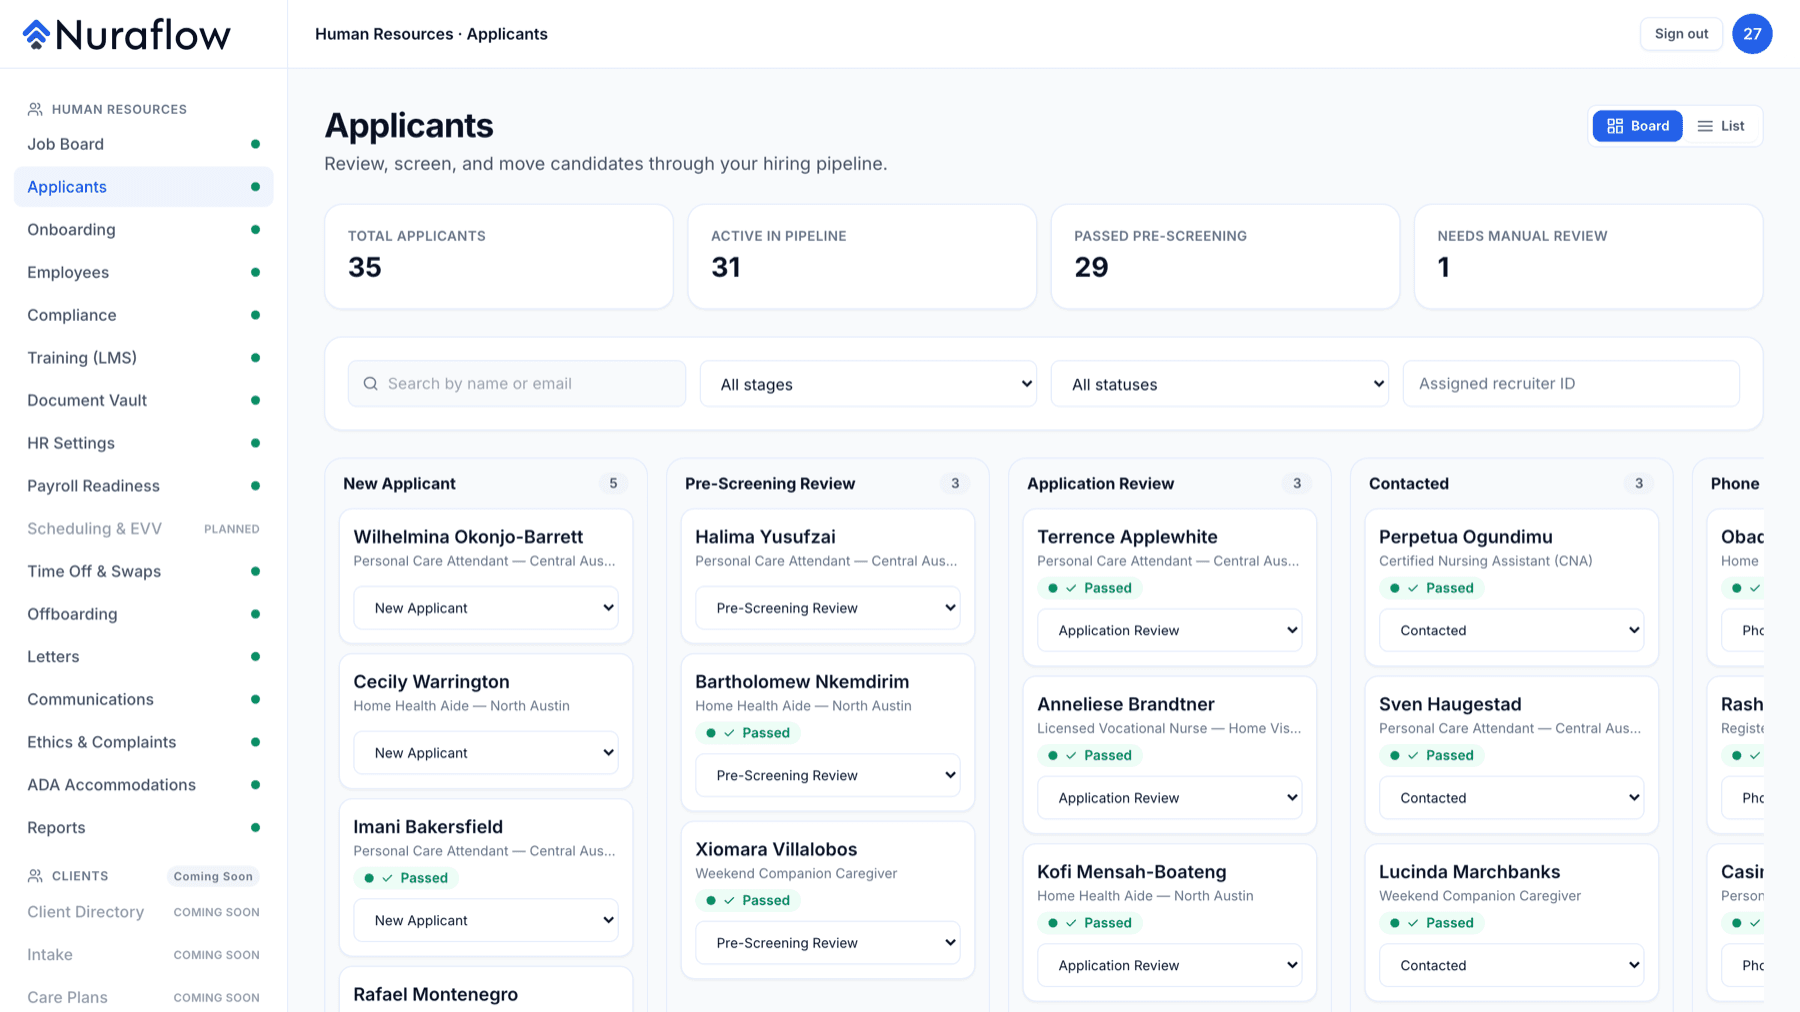Open the All stages filter dropdown
Screen dimensions: 1800x1012
(868, 384)
